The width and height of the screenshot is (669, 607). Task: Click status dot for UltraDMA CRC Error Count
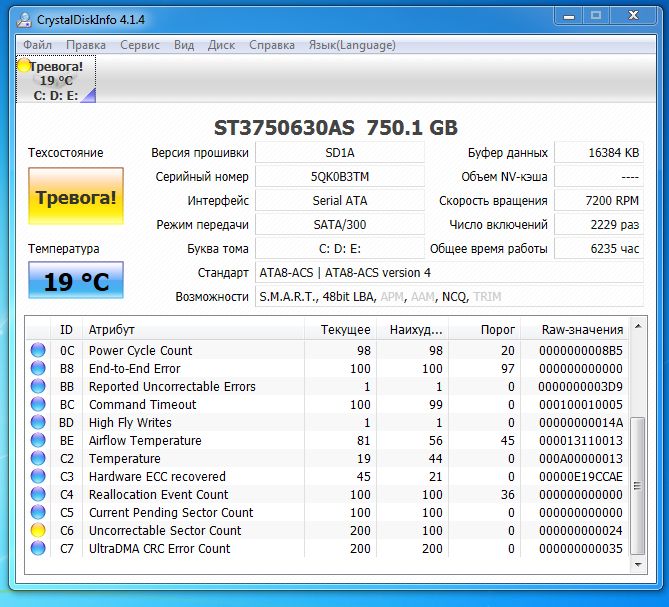click(38, 548)
